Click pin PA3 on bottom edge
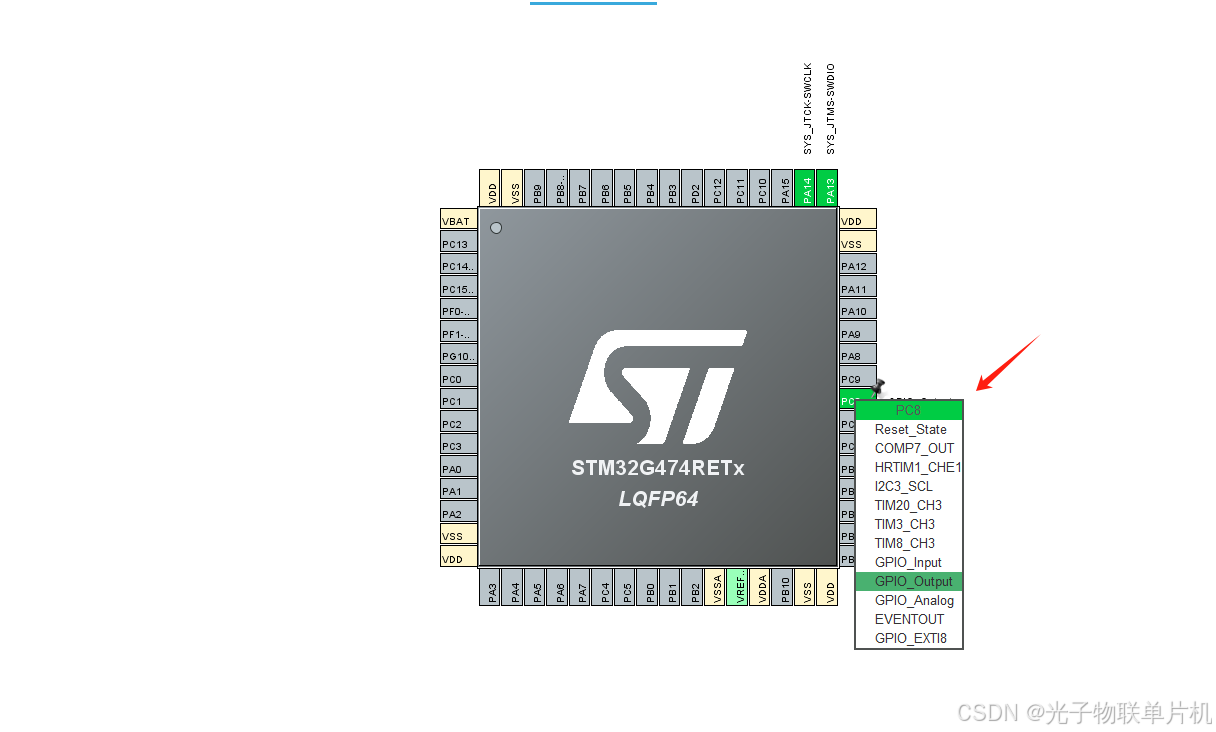This screenshot has height=732, width=1216. (x=491, y=587)
